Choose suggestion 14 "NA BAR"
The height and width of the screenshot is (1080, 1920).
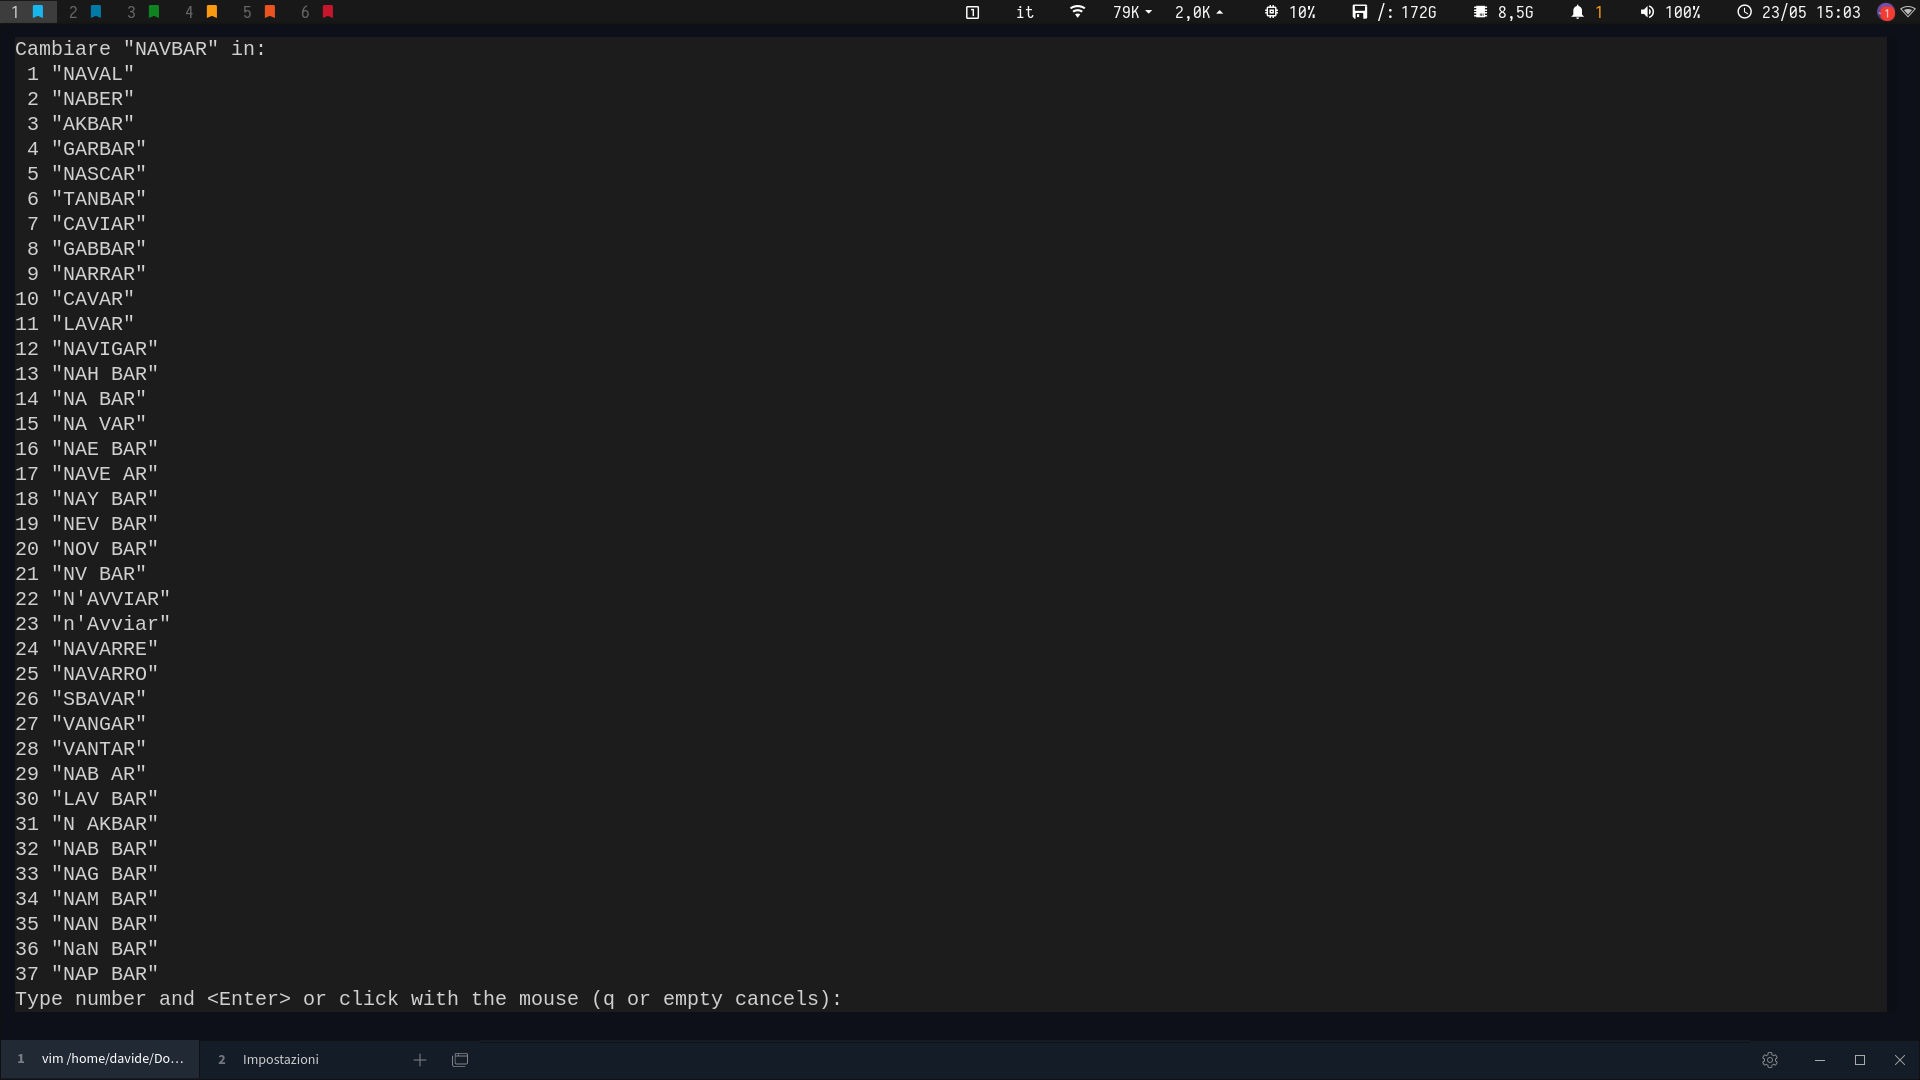click(x=81, y=399)
